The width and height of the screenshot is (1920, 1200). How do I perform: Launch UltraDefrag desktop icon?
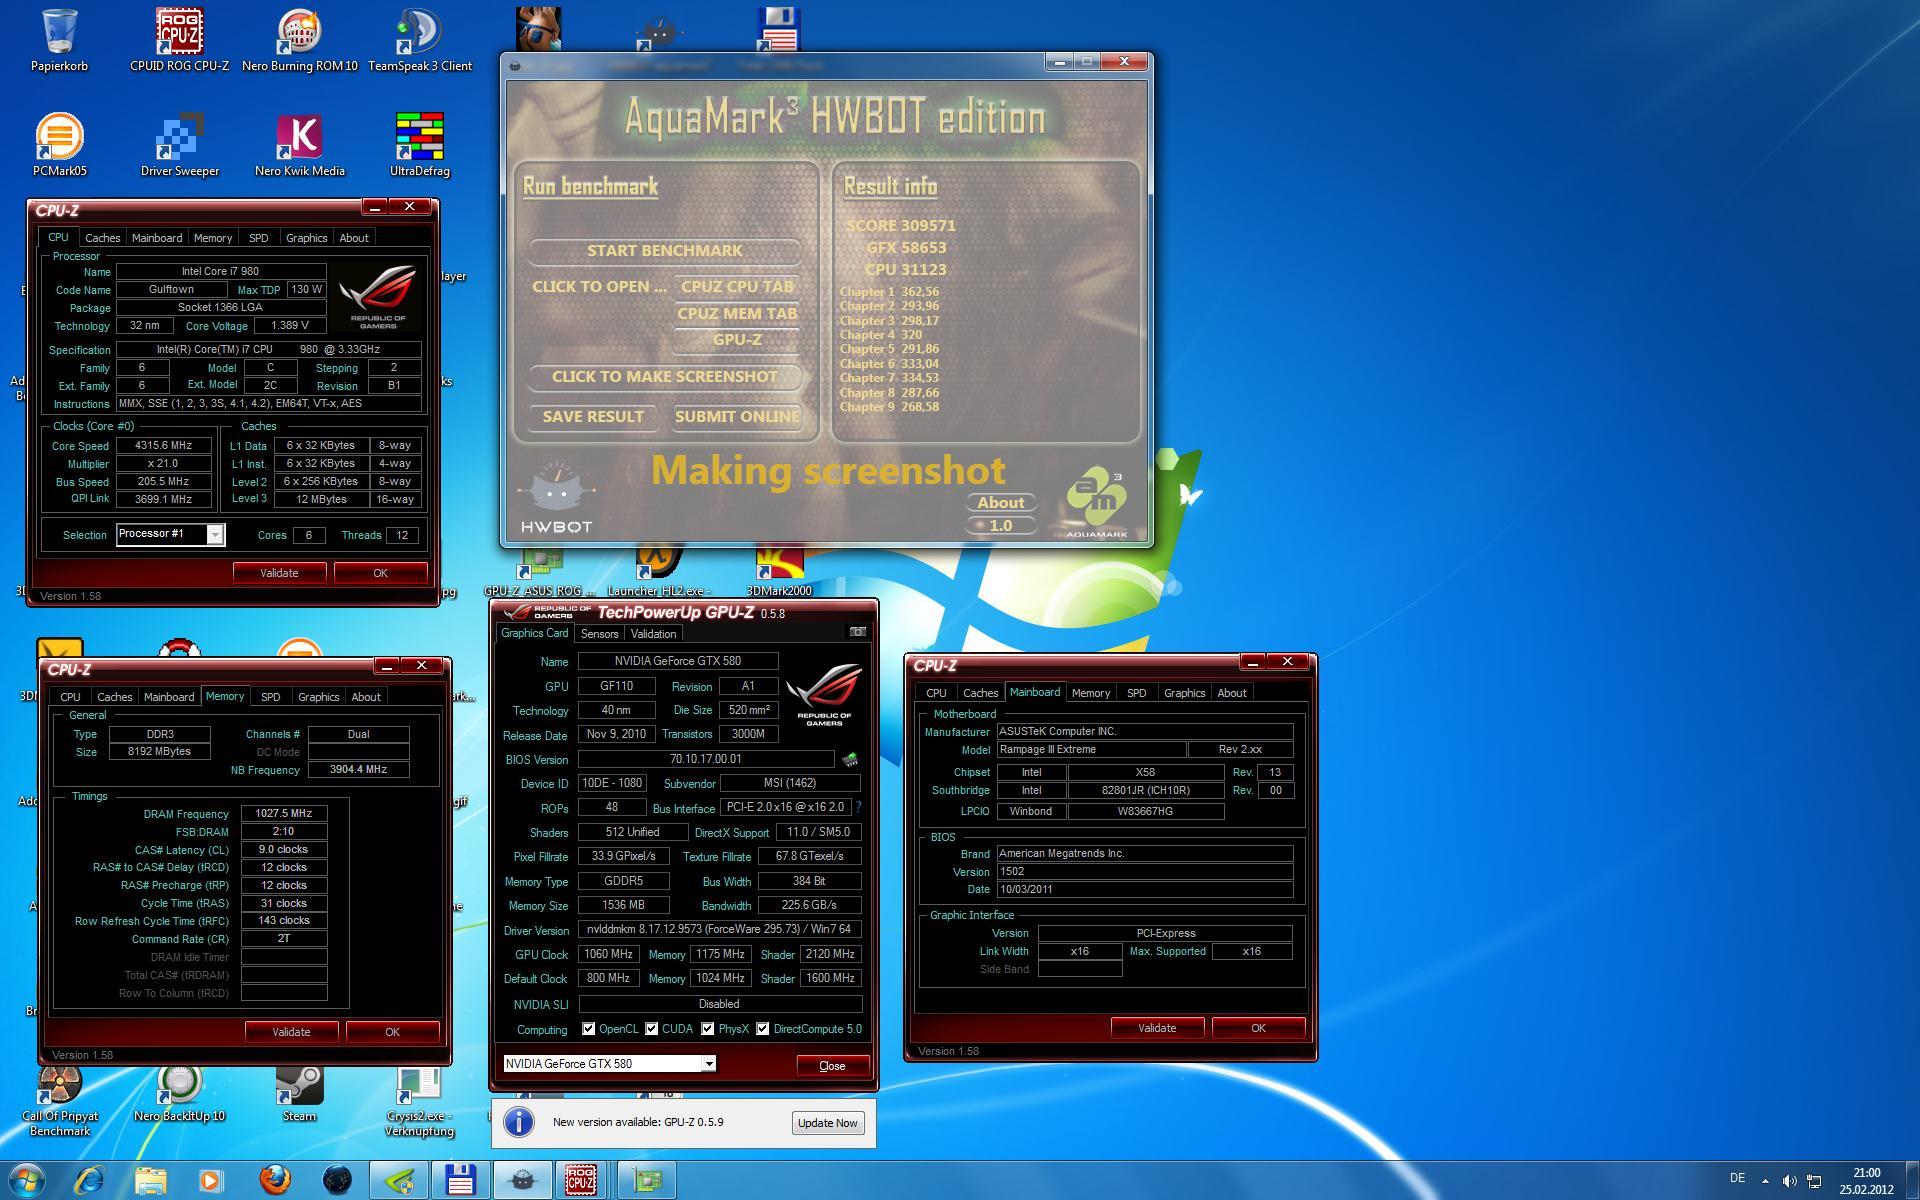pyautogui.click(x=419, y=145)
